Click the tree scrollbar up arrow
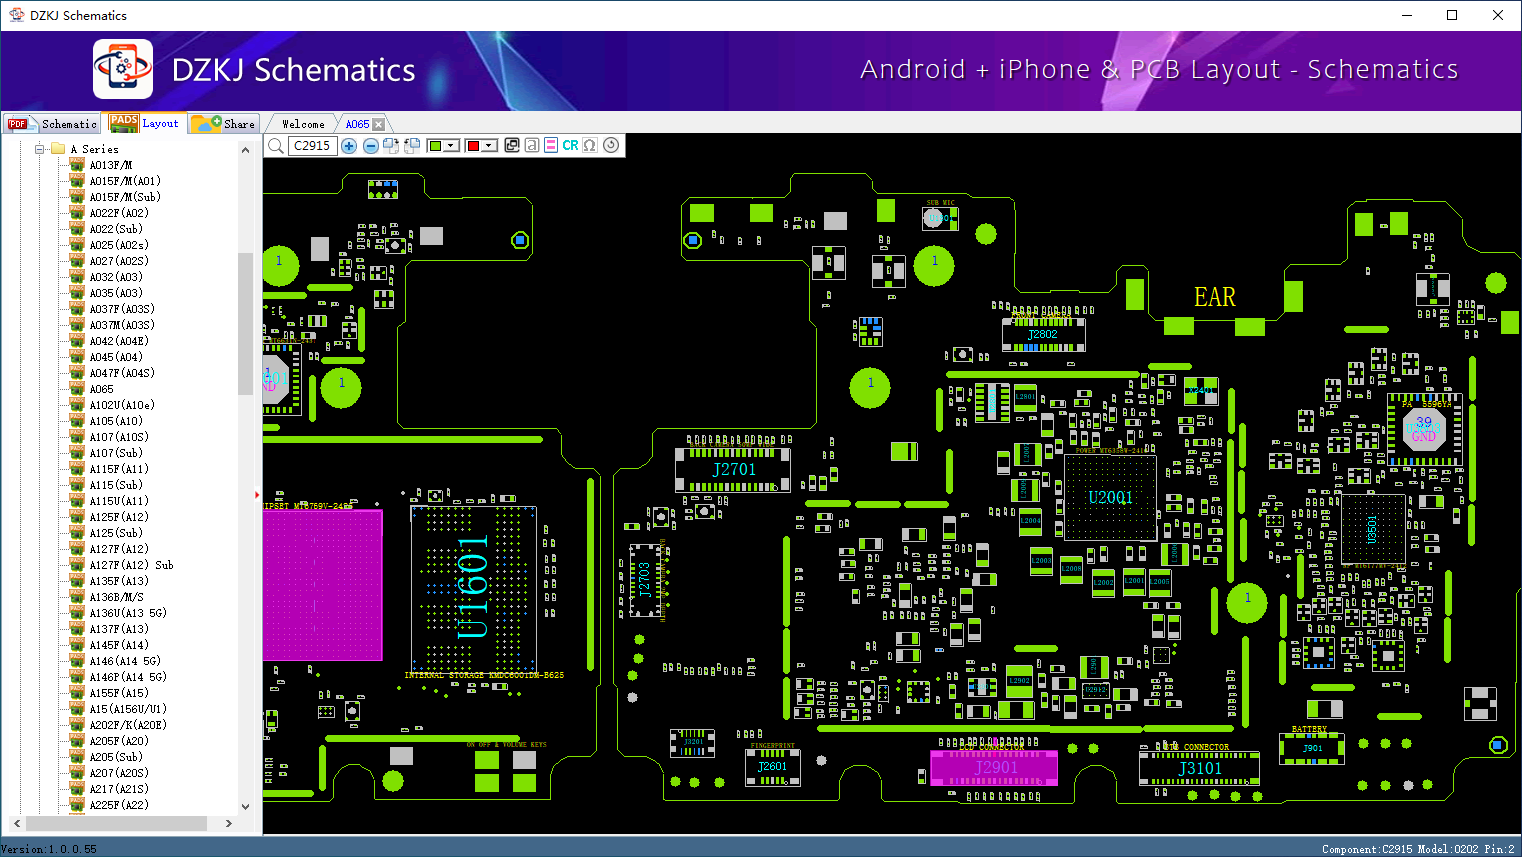 pos(246,150)
